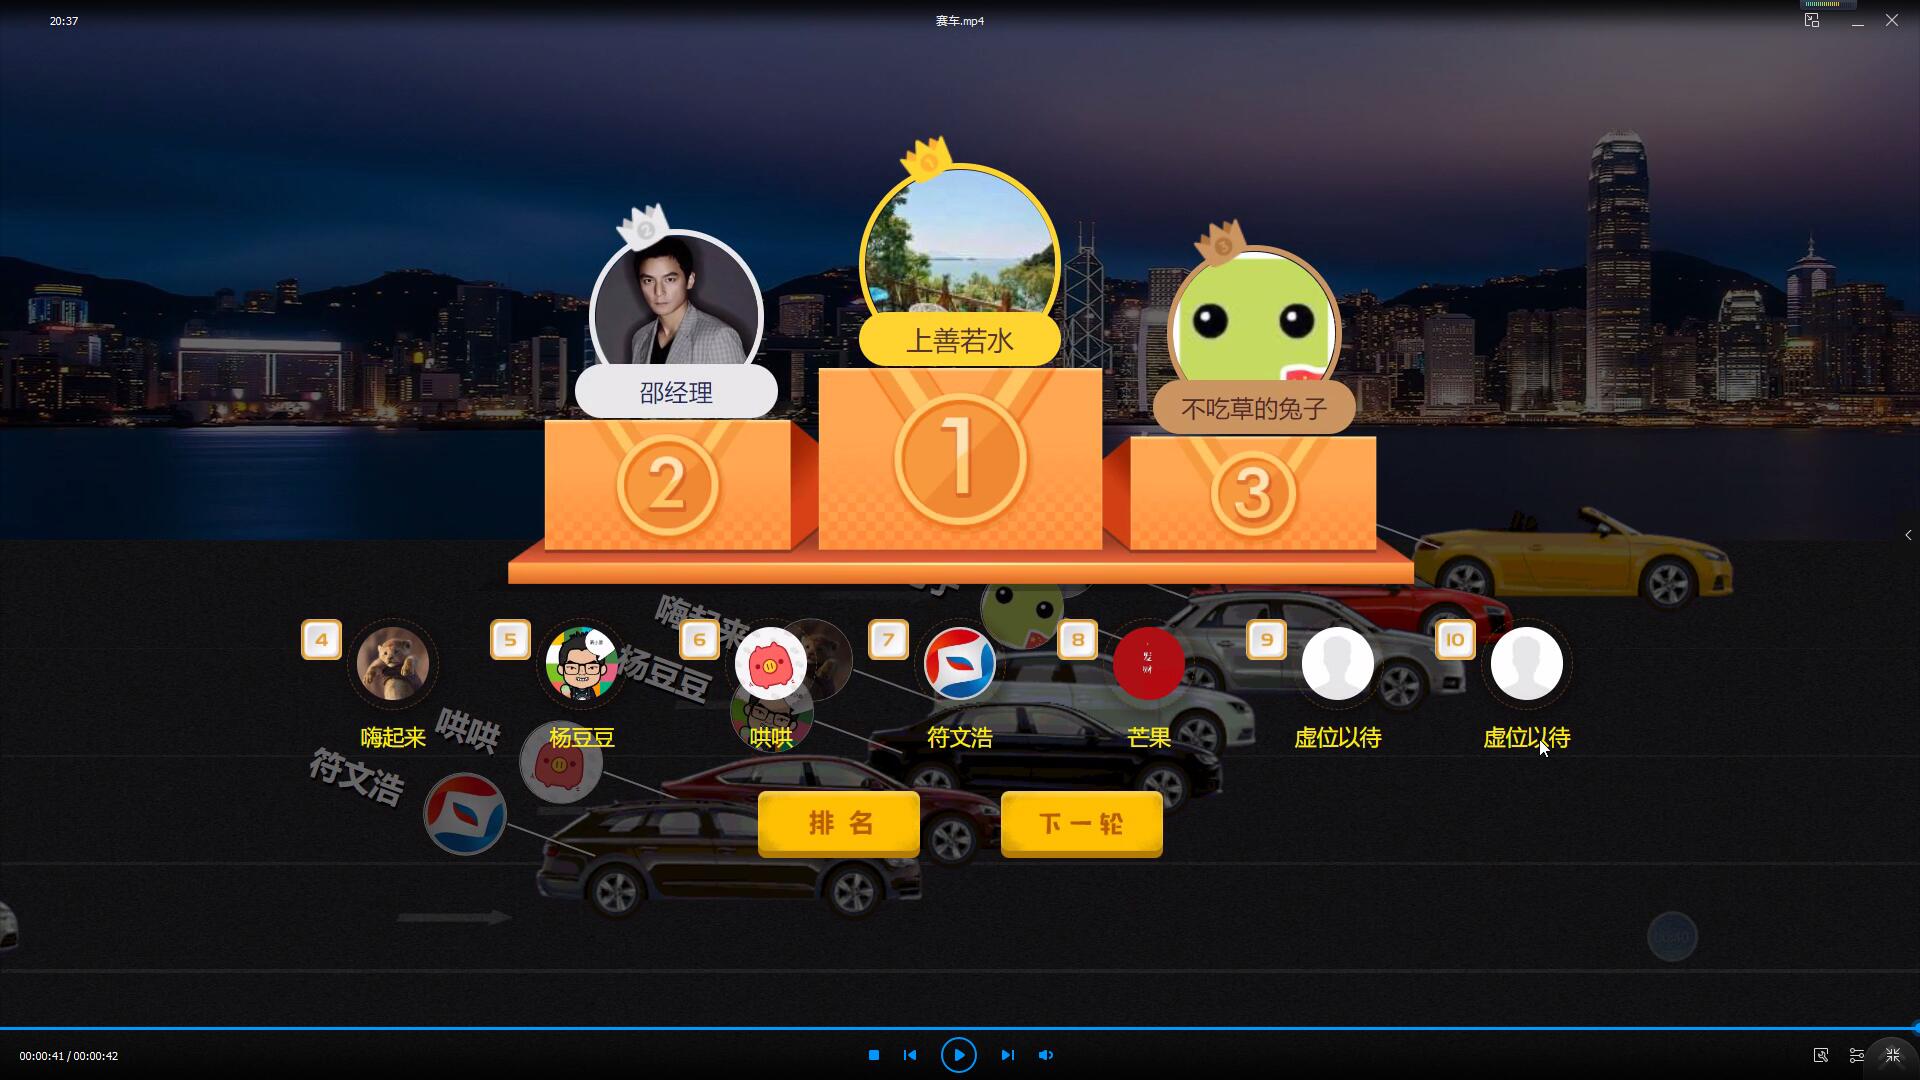The width and height of the screenshot is (1920, 1080).
Task: Switch to mini player mode icon
Action: (1812, 20)
